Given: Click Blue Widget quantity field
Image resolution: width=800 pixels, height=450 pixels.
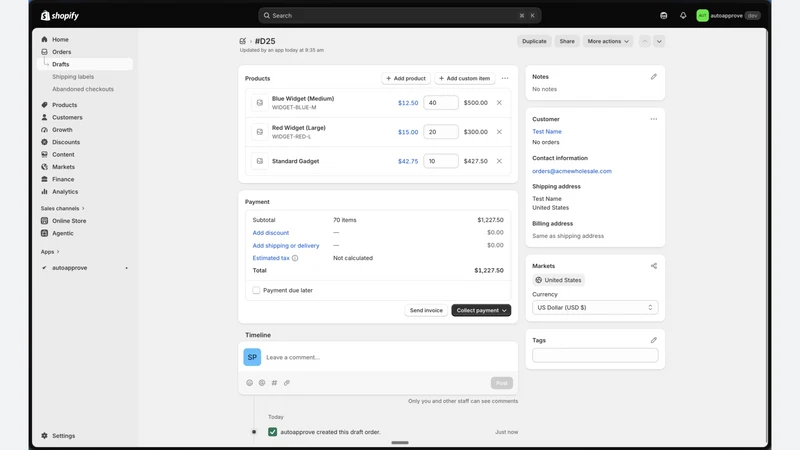Looking at the screenshot, I should pyautogui.click(x=441, y=103).
